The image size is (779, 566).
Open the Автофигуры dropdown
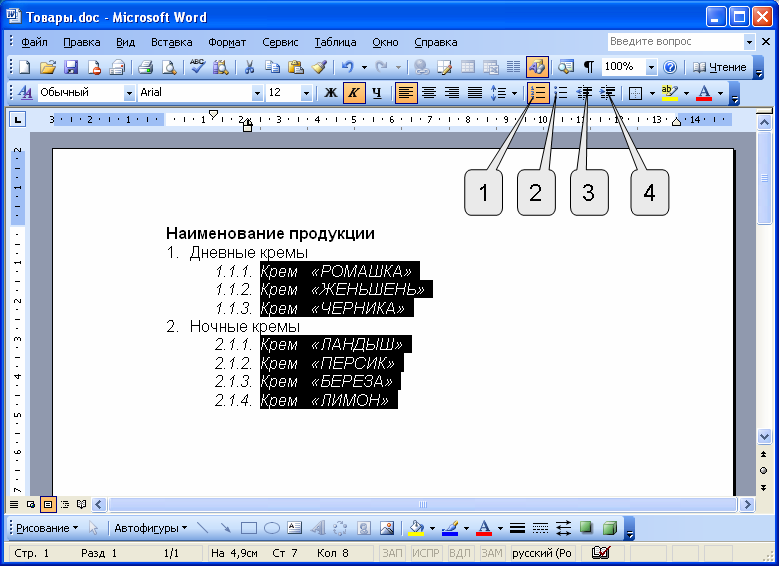click(151, 528)
